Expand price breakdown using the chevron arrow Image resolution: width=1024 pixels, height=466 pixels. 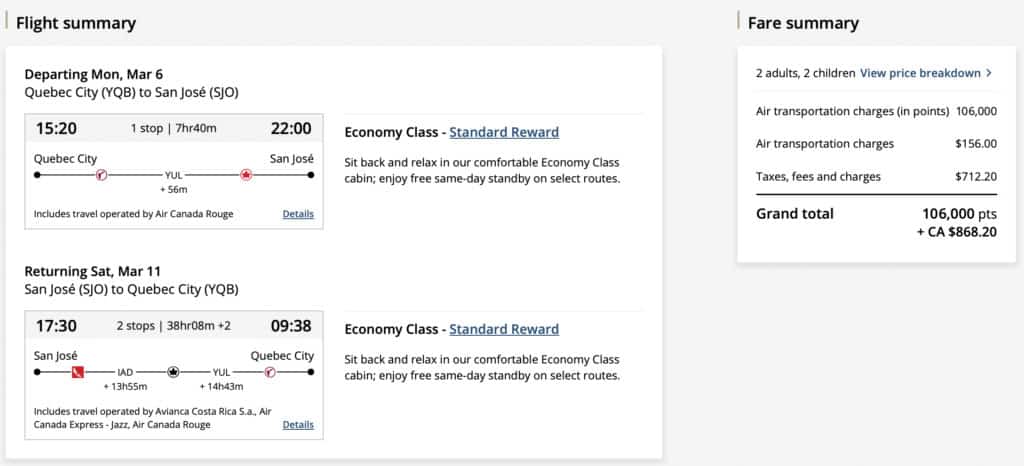coord(989,73)
